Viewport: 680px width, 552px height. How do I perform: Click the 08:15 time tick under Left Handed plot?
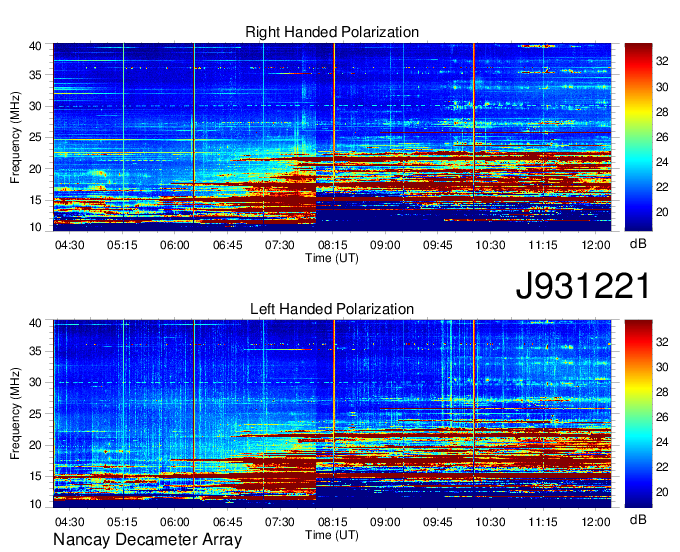(x=333, y=522)
